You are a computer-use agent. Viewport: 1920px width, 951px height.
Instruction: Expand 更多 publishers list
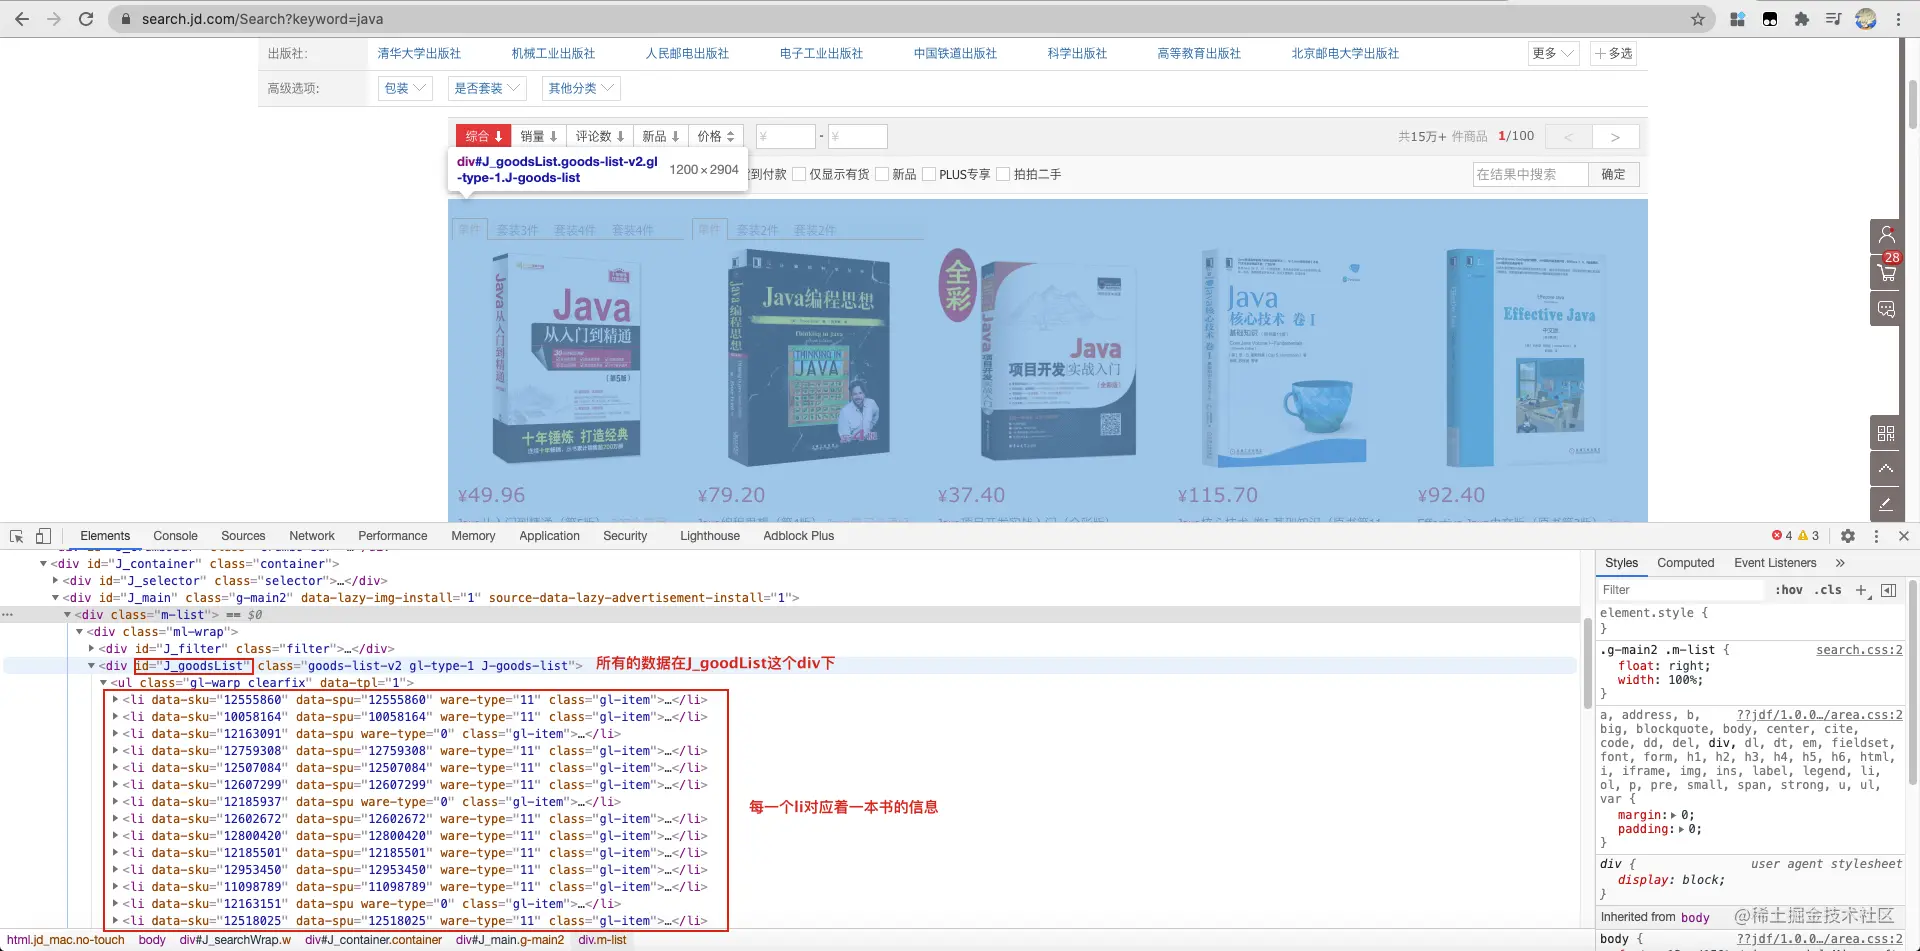[1554, 53]
